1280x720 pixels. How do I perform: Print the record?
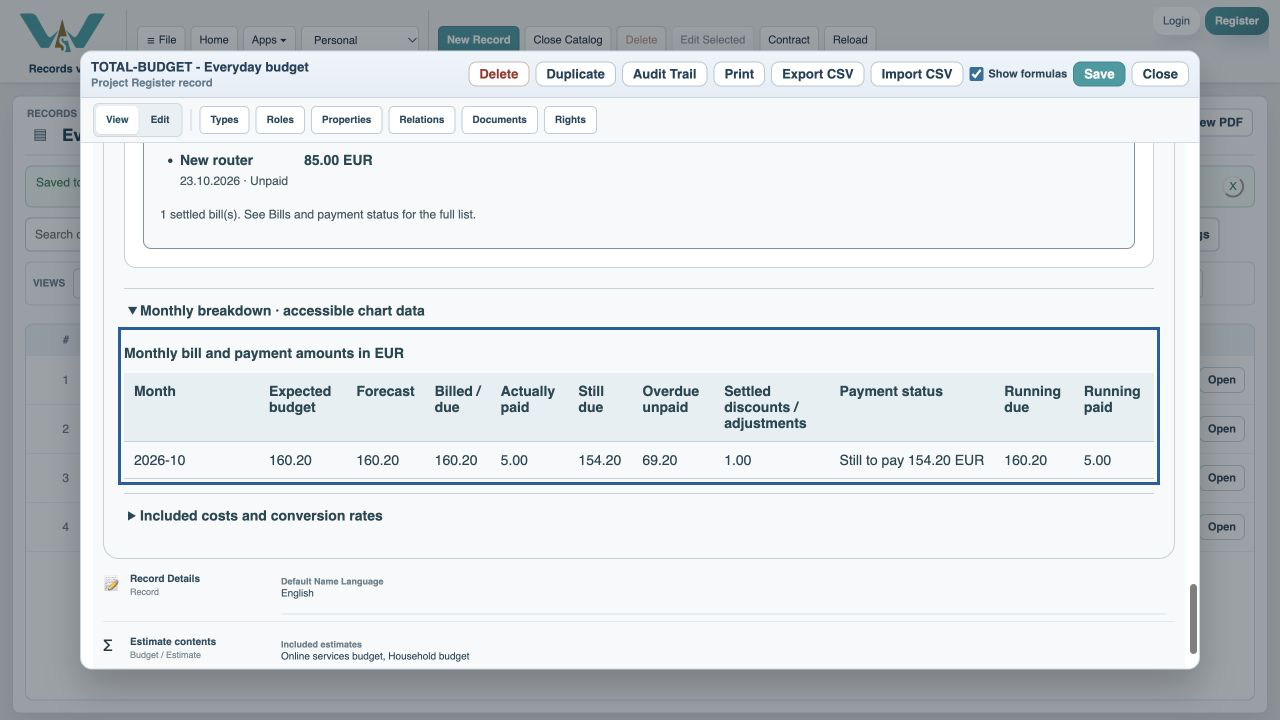click(x=739, y=74)
